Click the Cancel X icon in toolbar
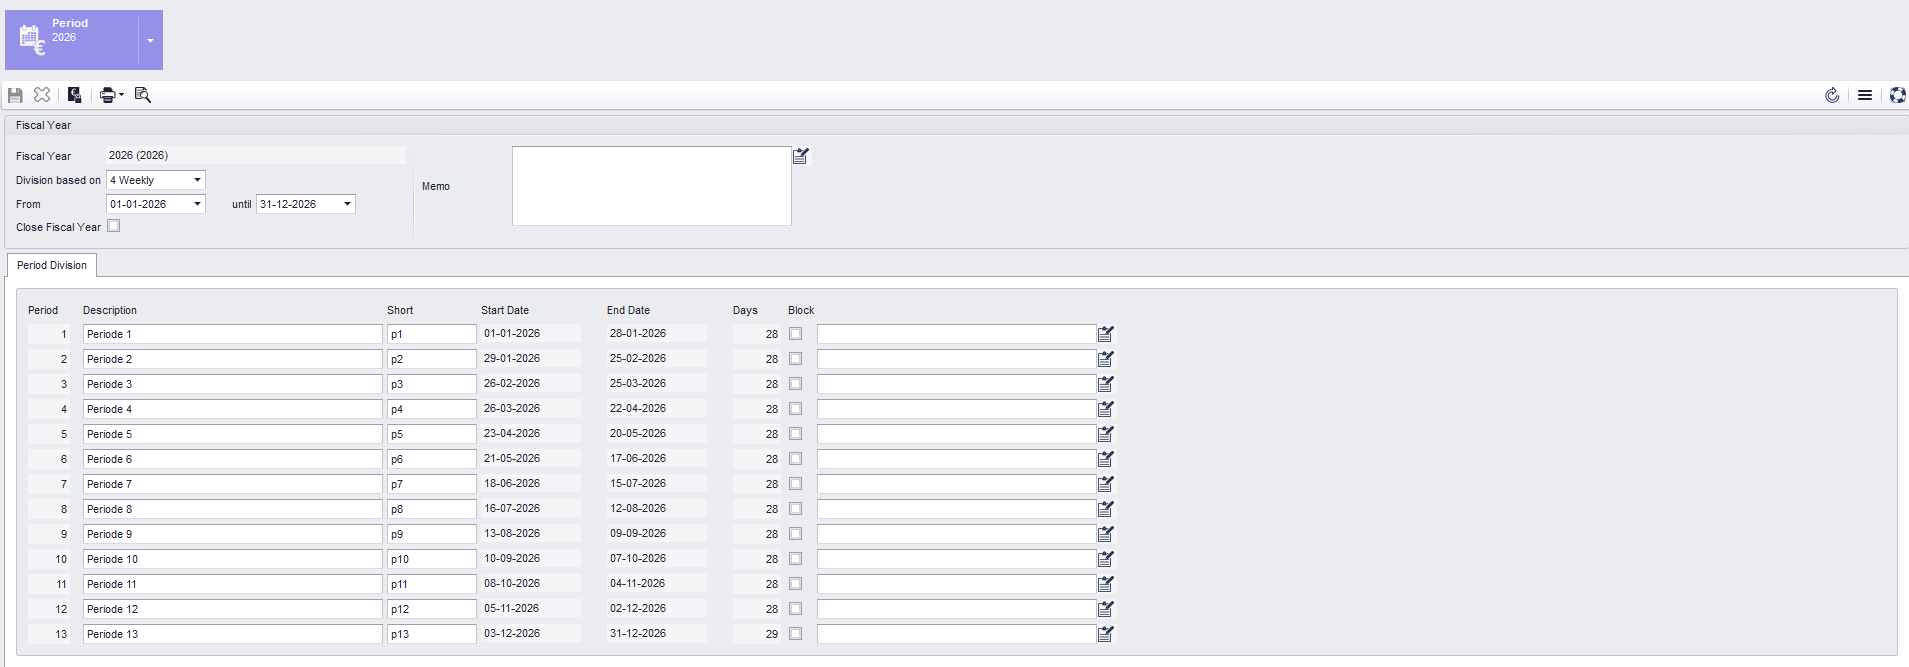 (42, 95)
